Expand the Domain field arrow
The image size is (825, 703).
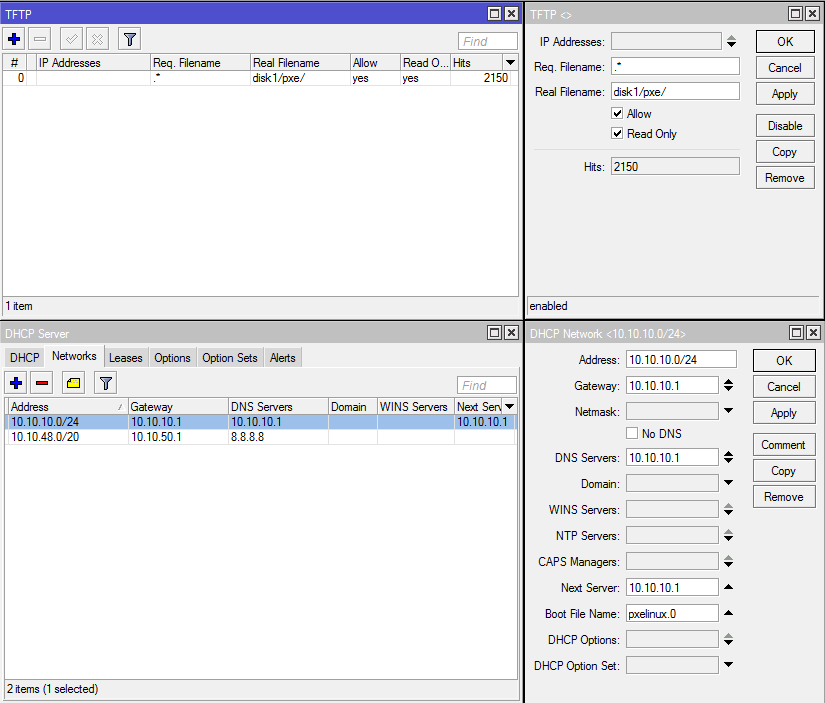728,483
